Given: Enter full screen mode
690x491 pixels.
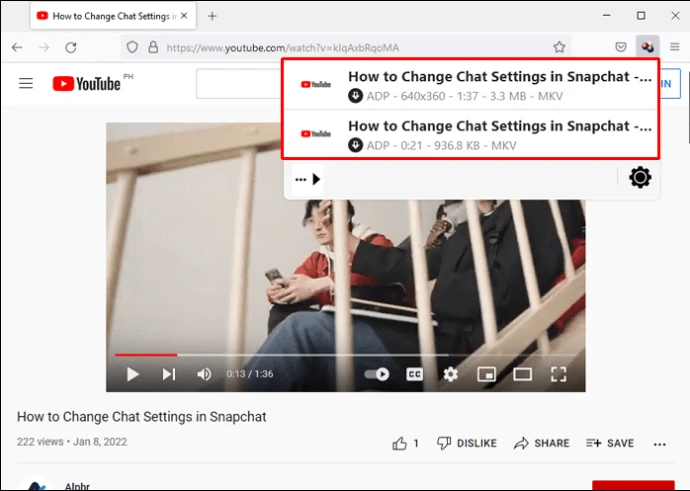Looking at the screenshot, I should coord(558,374).
